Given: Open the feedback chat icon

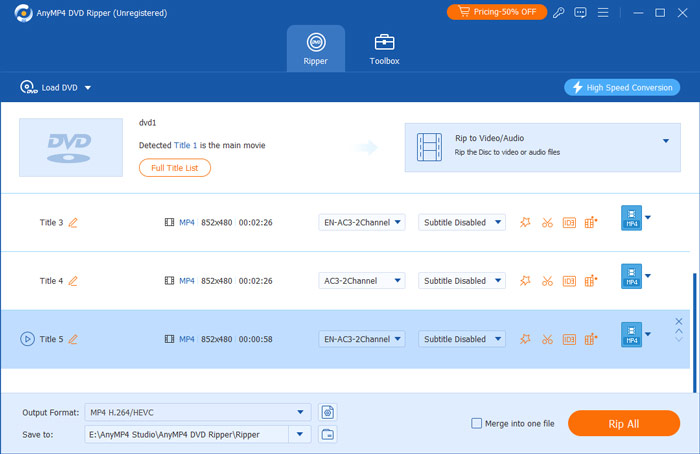Looking at the screenshot, I should 580,12.
